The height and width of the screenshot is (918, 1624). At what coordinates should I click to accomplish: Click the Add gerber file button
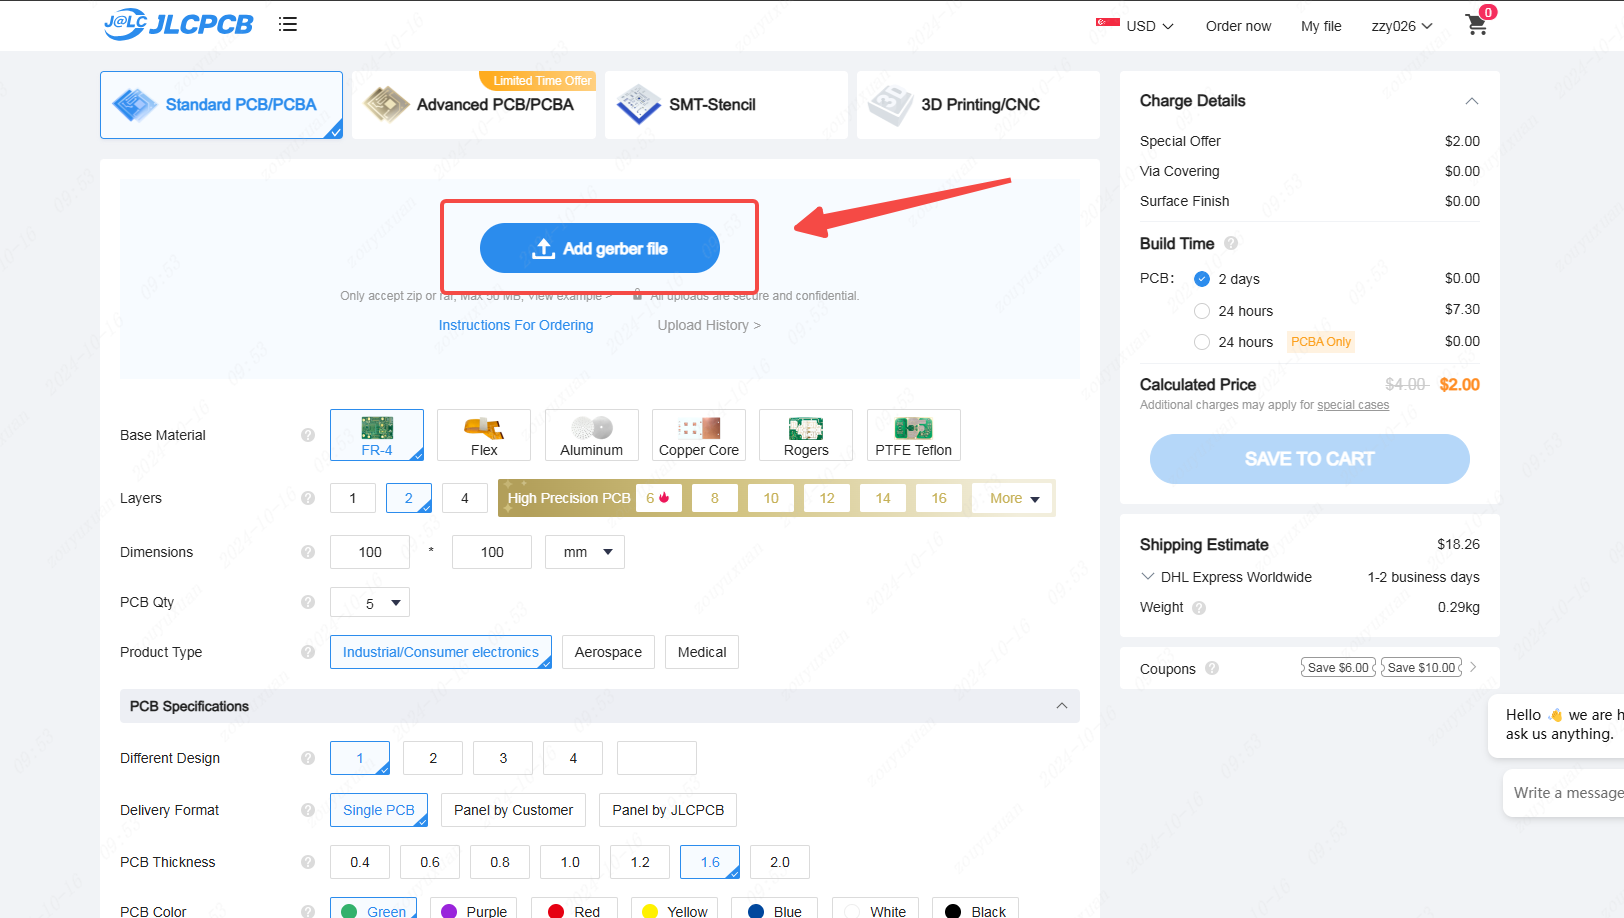[600, 248]
